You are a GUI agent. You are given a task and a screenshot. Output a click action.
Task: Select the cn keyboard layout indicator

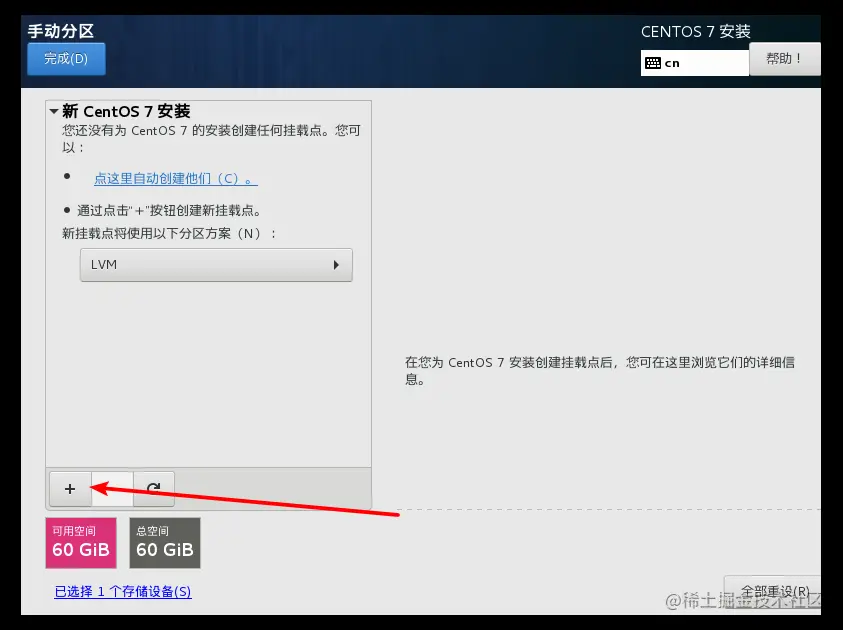coord(694,63)
